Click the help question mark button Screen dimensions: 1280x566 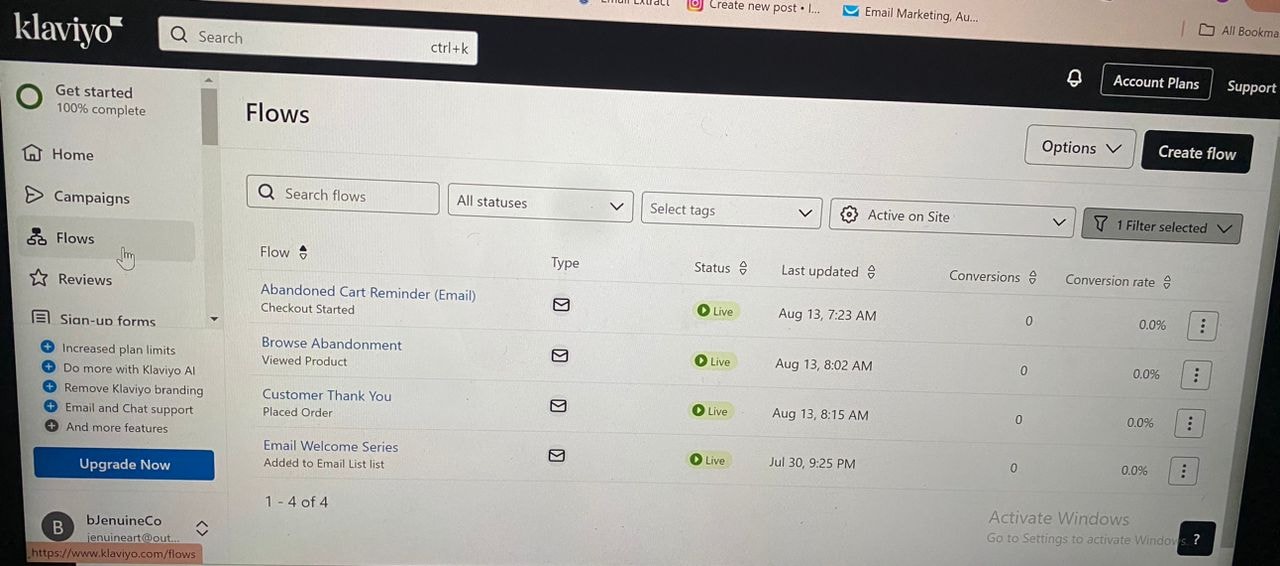(x=1196, y=539)
